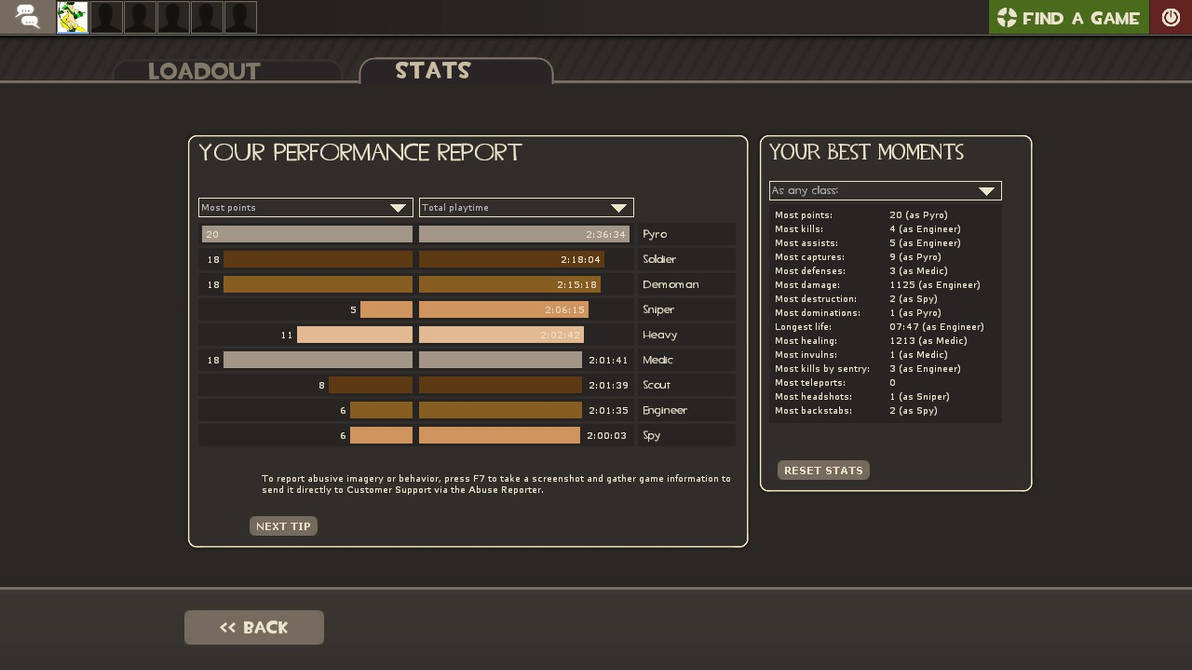Click the Engineer class label
This screenshot has width=1192, height=670.
click(664, 410)
